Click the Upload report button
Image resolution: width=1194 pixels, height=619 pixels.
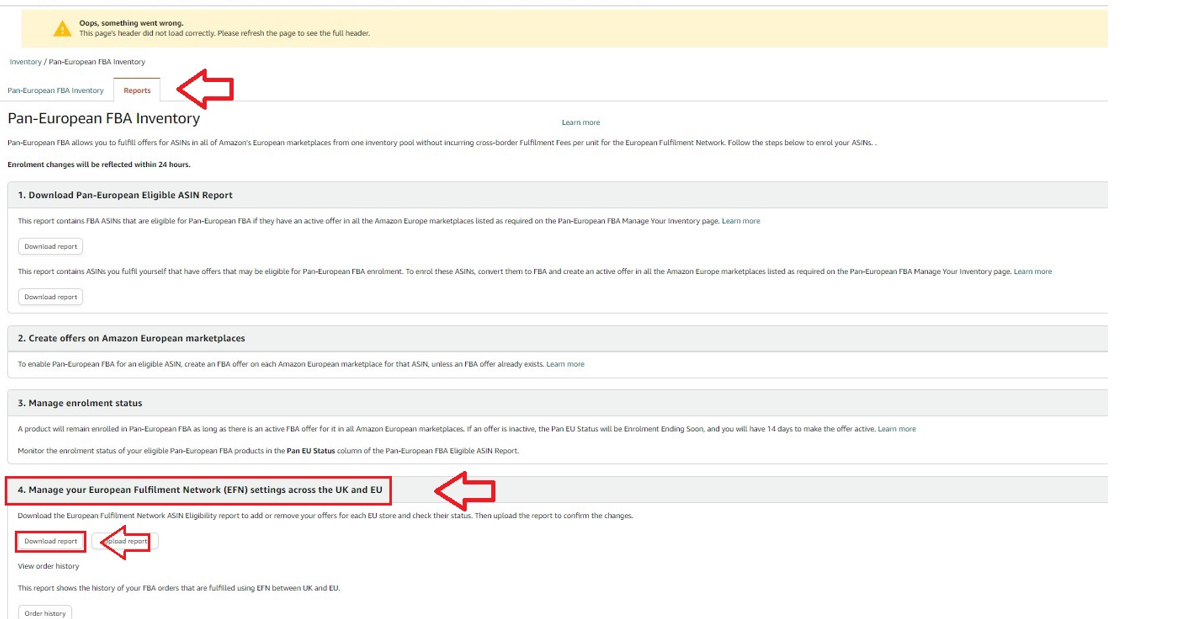pyautogui.click(x=126, y=541)
